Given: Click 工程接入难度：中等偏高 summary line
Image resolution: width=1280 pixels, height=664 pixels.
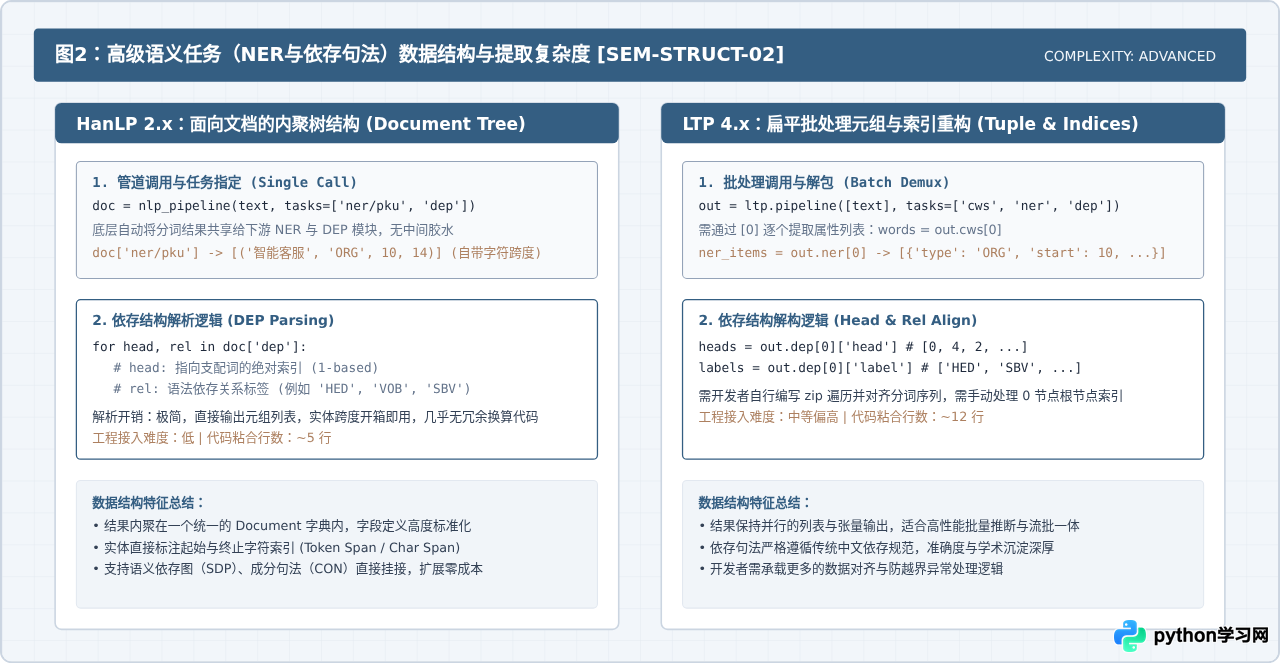Looking at the screenshot, I should pyautogui.click(x=841, y=416).
